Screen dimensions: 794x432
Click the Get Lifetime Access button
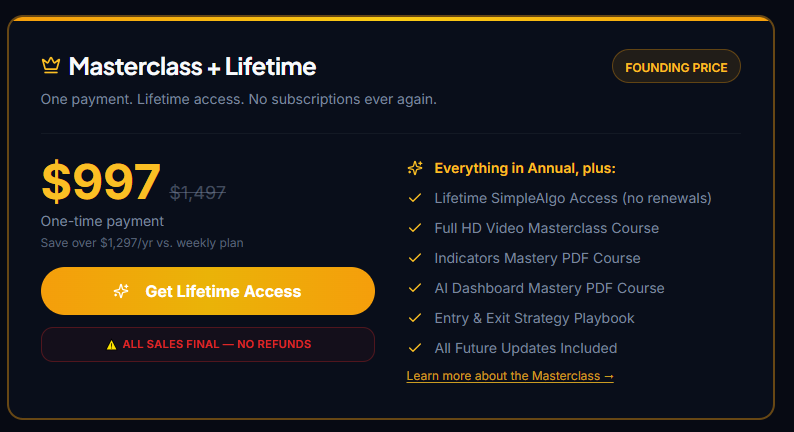point(208,291)
